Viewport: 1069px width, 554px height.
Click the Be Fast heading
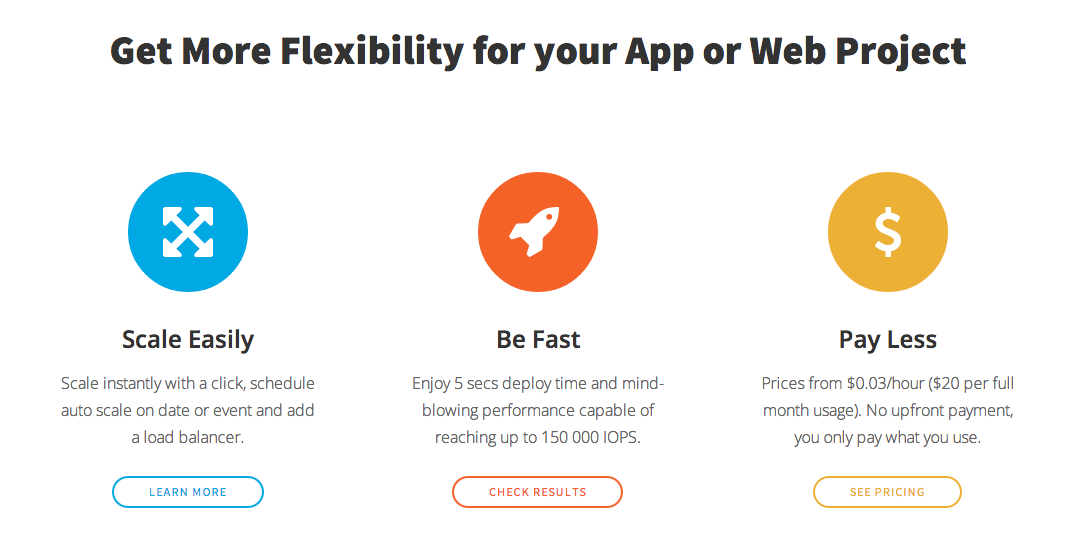[538, 340]
